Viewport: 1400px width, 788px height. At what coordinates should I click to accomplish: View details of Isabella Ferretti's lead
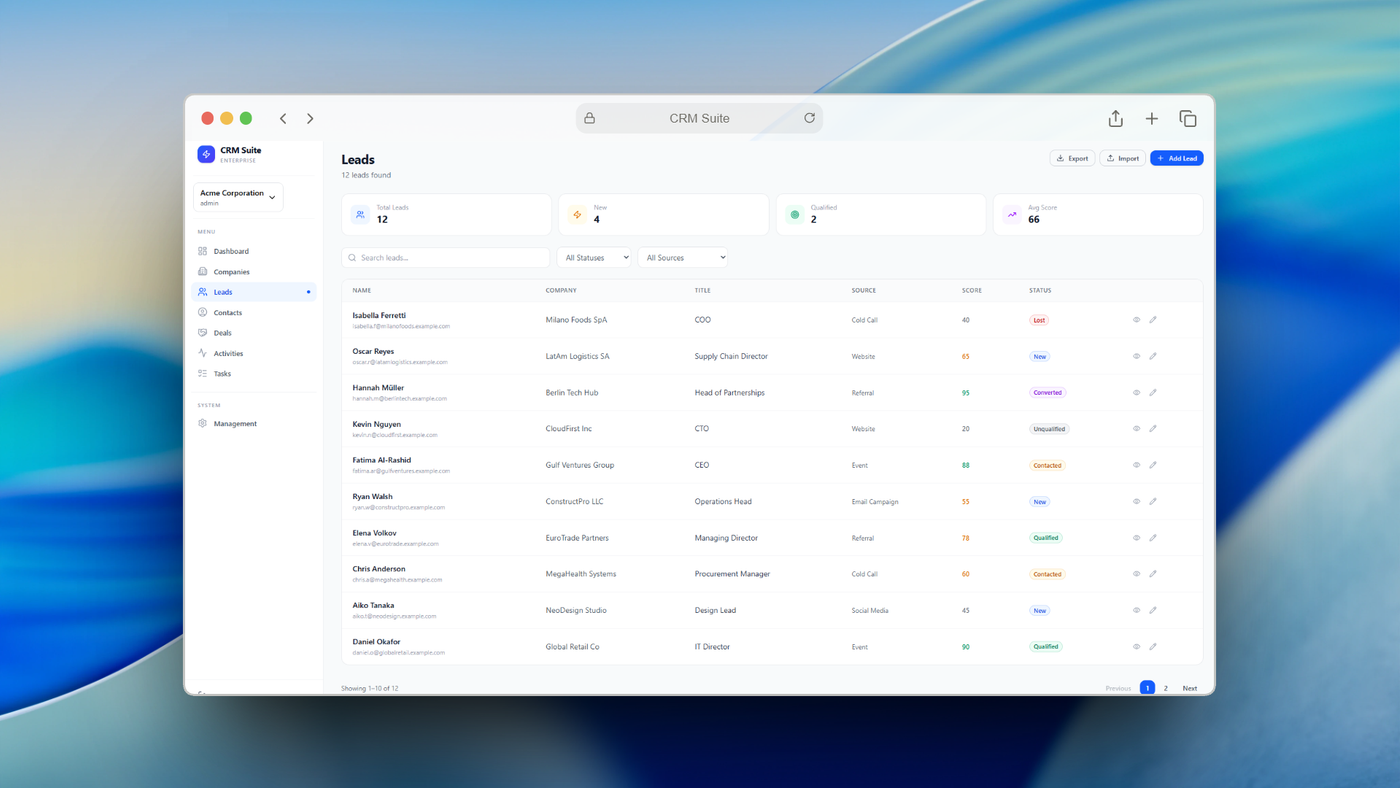coord(1135,319)
